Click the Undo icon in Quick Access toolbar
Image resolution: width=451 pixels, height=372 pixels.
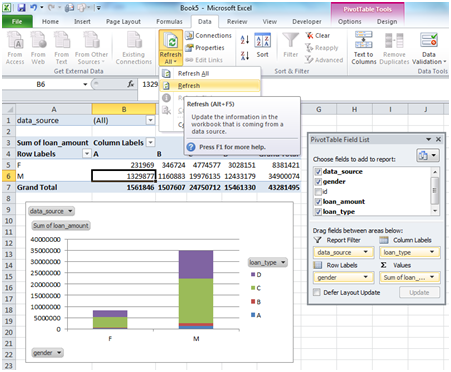click(x=34, y=8)
